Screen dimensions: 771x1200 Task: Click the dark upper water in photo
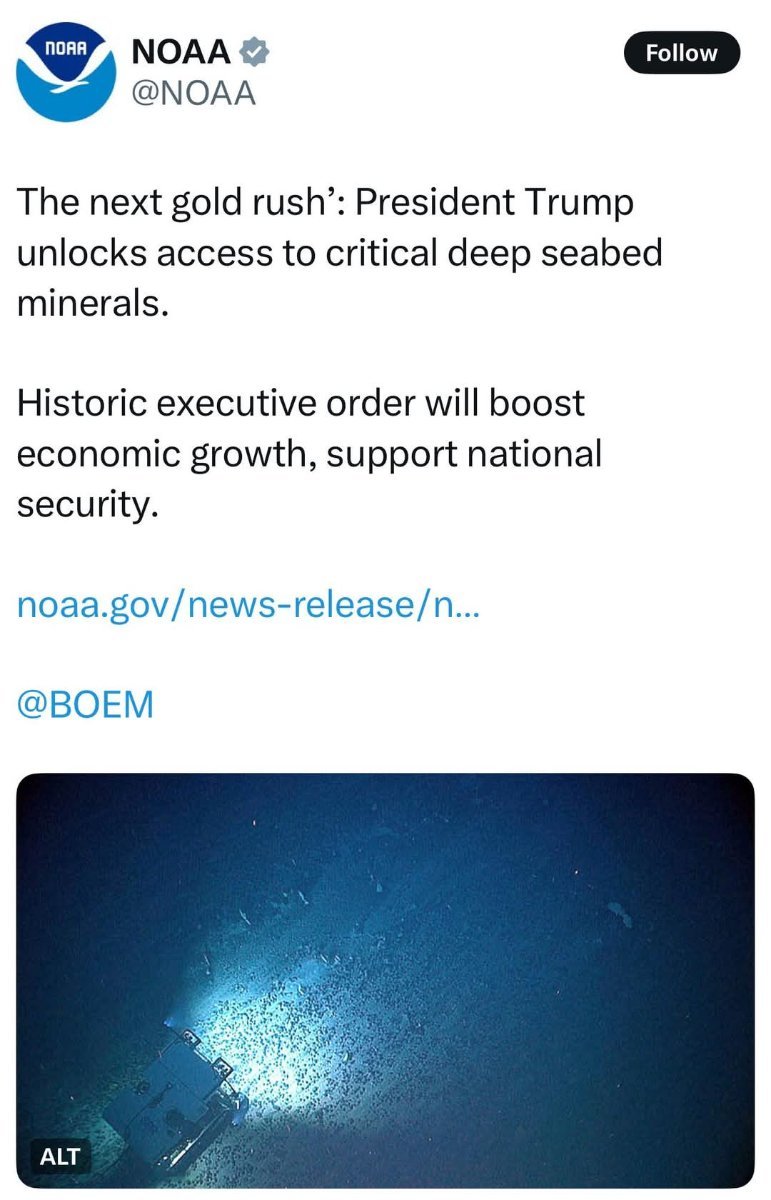385,840
